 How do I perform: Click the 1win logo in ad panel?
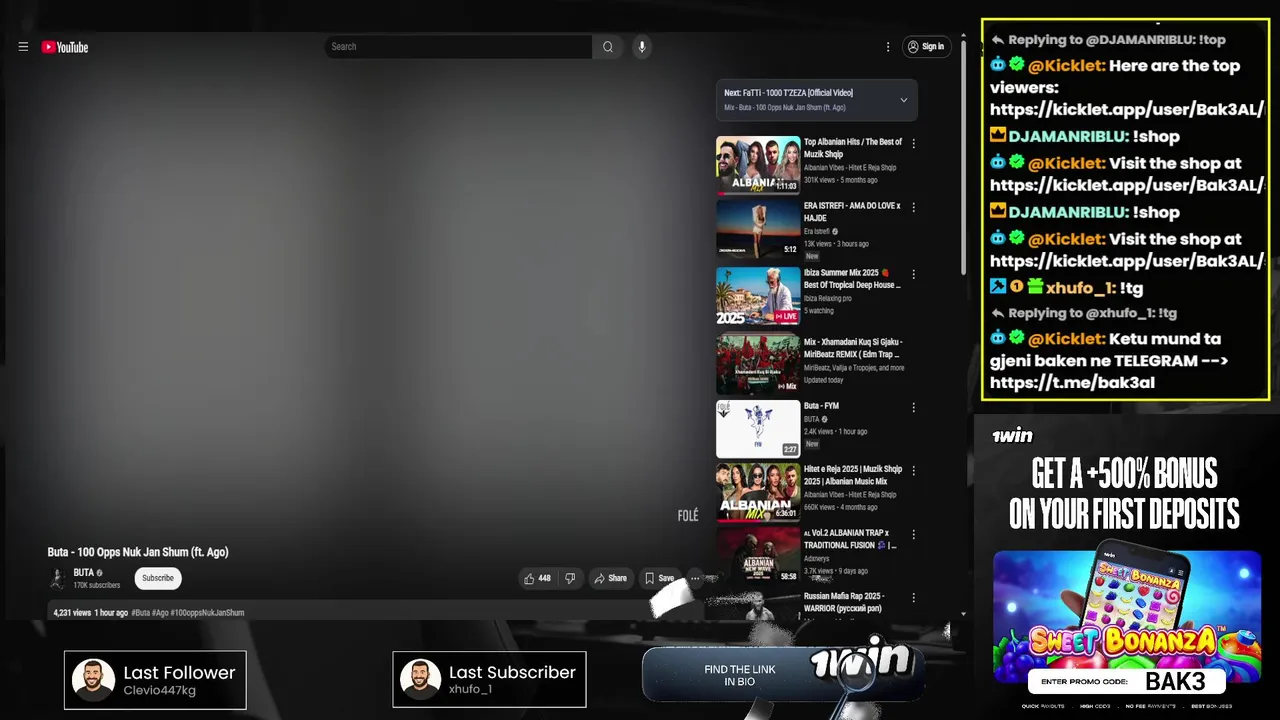click(1012, 436)
